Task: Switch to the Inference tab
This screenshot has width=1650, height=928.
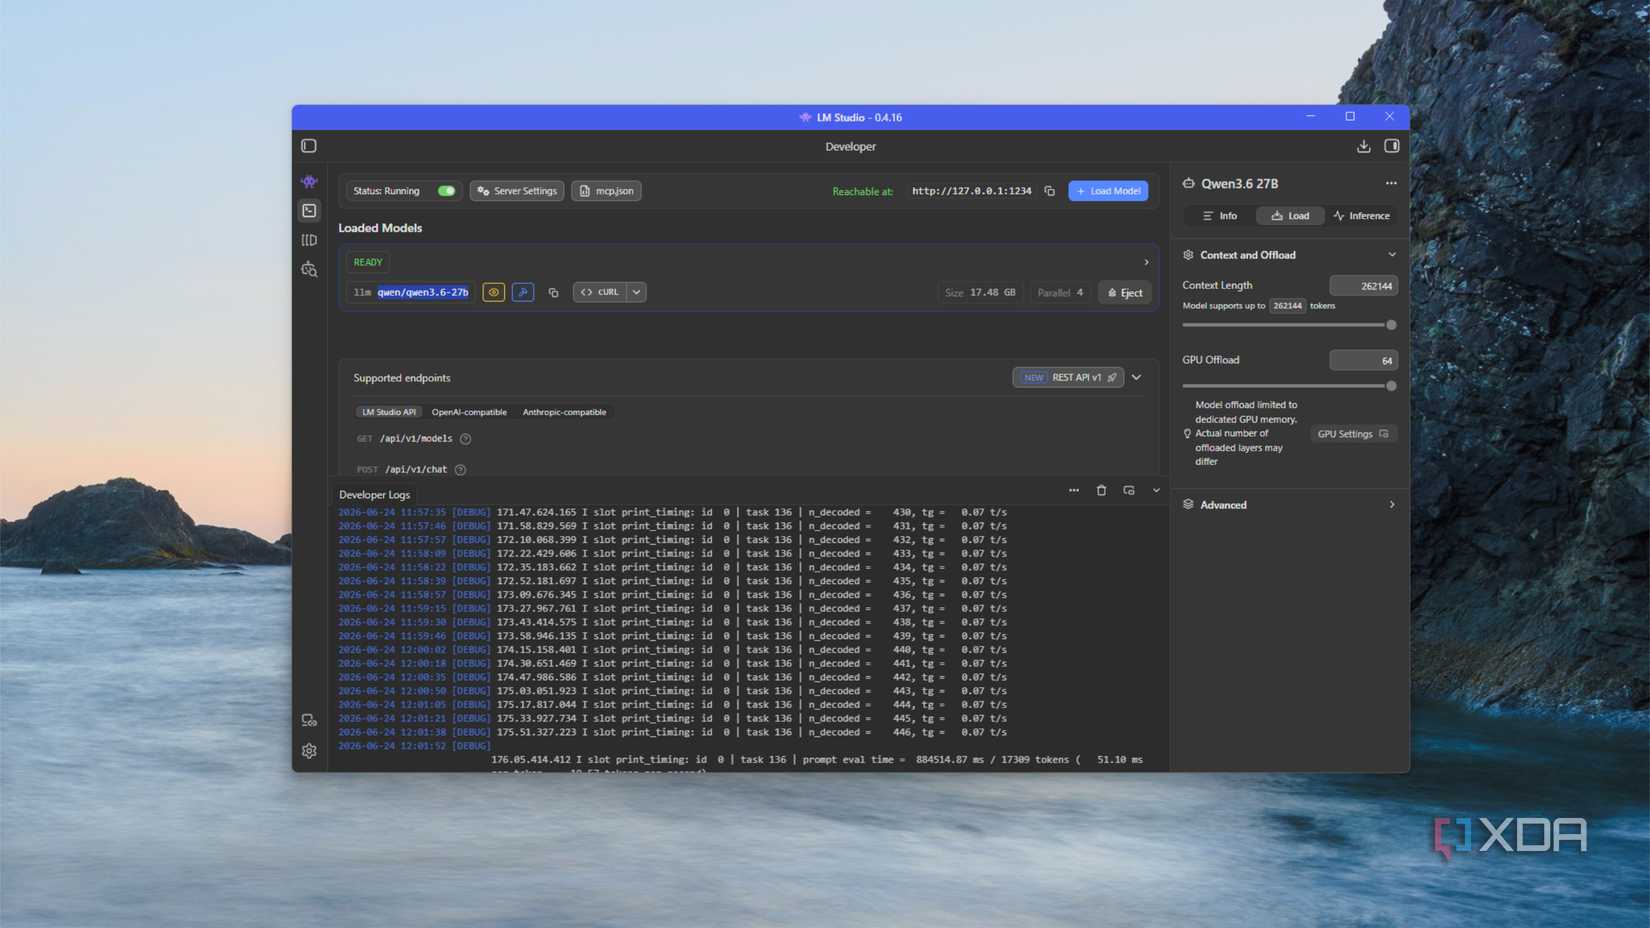Action: [1361, 216]
